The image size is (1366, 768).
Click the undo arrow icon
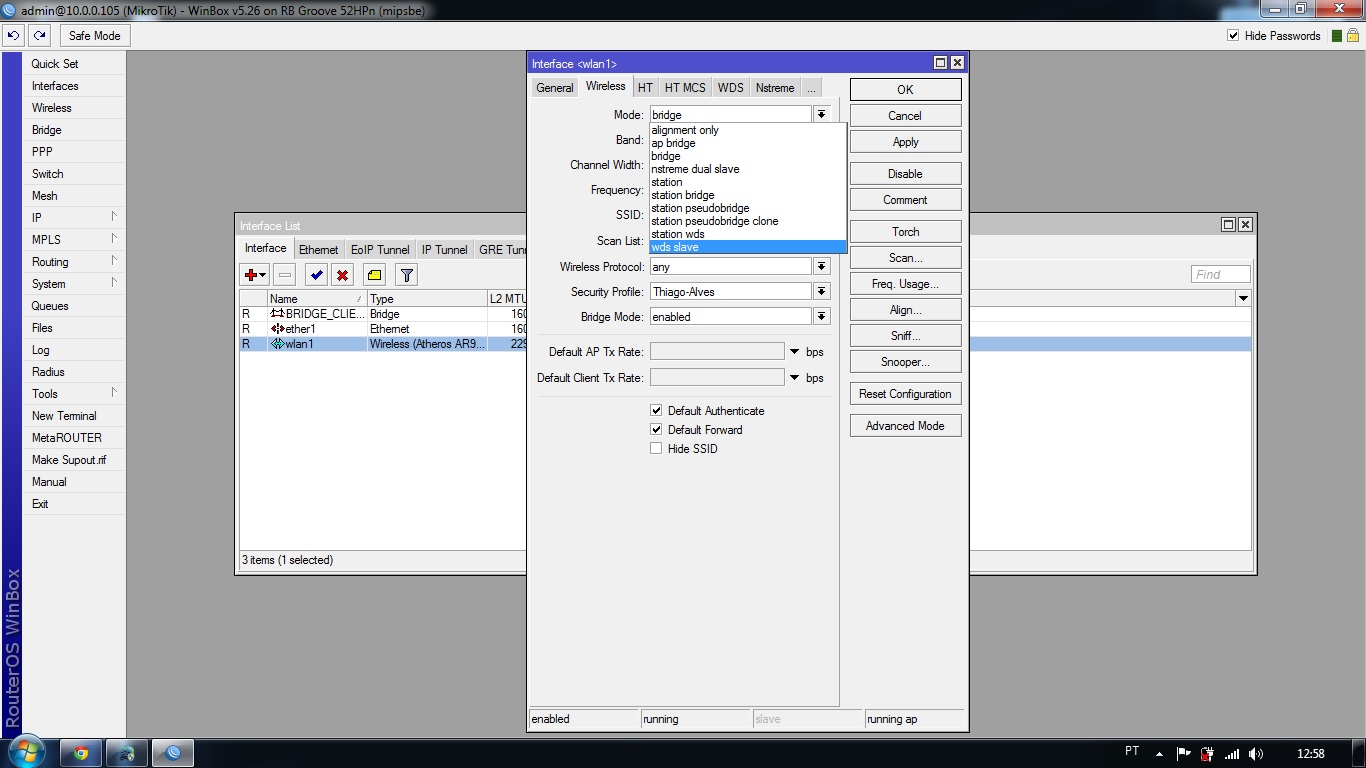point(13,36)
